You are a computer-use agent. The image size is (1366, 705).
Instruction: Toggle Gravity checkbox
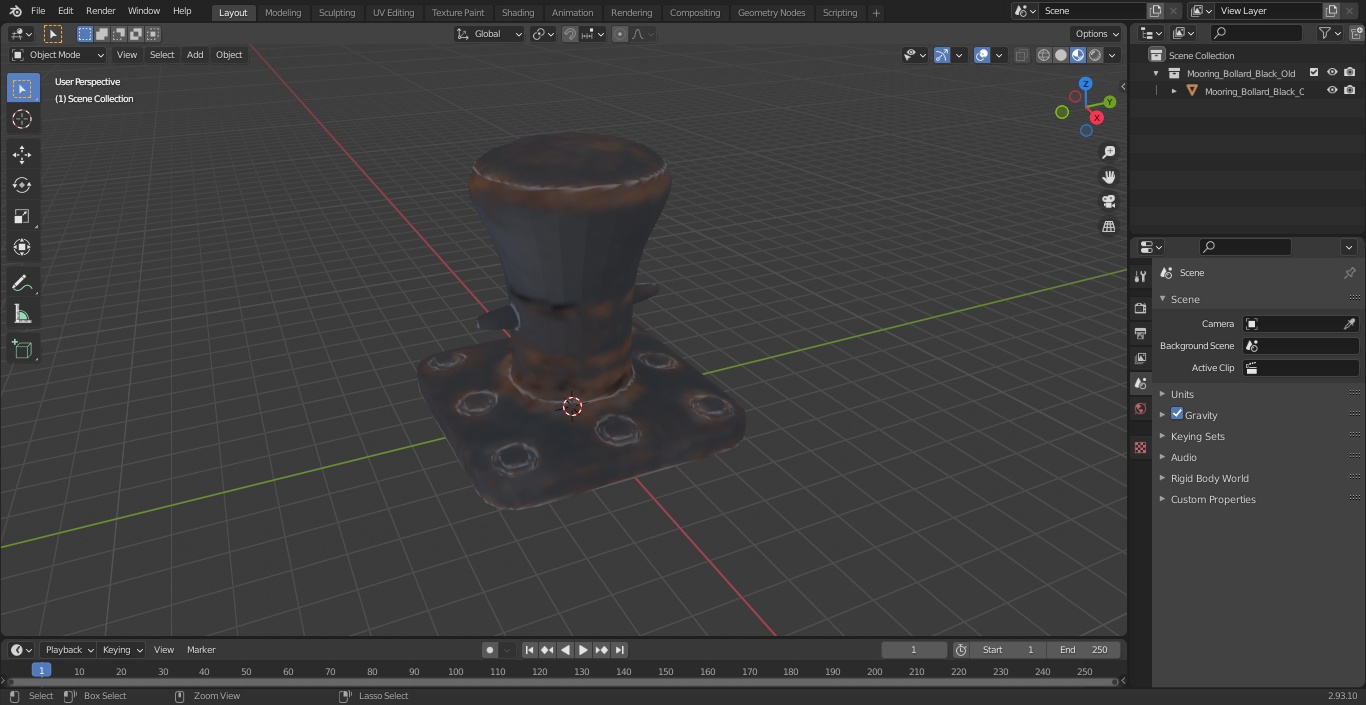1177,414
